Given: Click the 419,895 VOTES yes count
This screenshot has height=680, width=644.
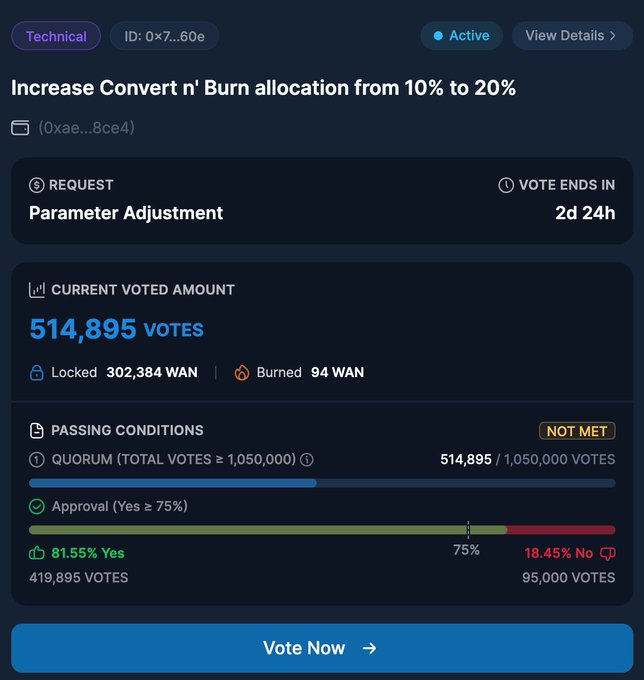Looking at the screenshot, I should point(78,578).
